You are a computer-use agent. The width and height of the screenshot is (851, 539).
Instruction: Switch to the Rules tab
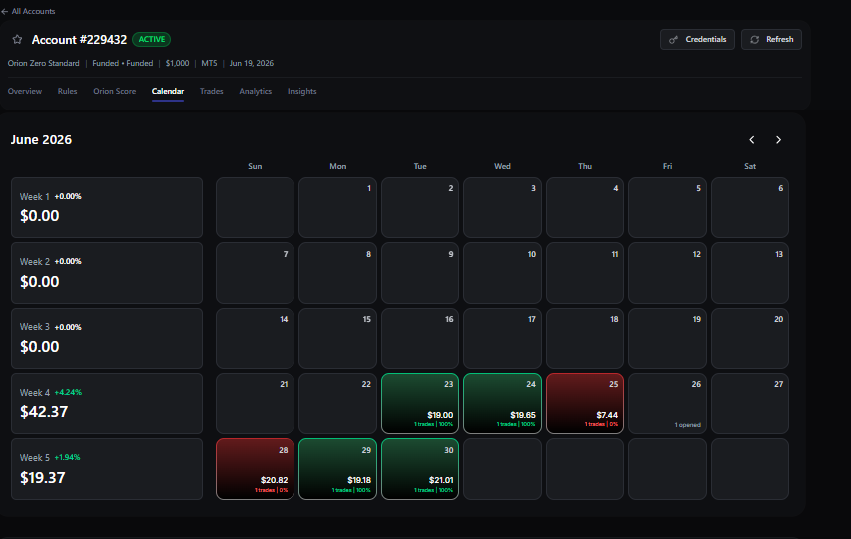(x=67, y=91)
